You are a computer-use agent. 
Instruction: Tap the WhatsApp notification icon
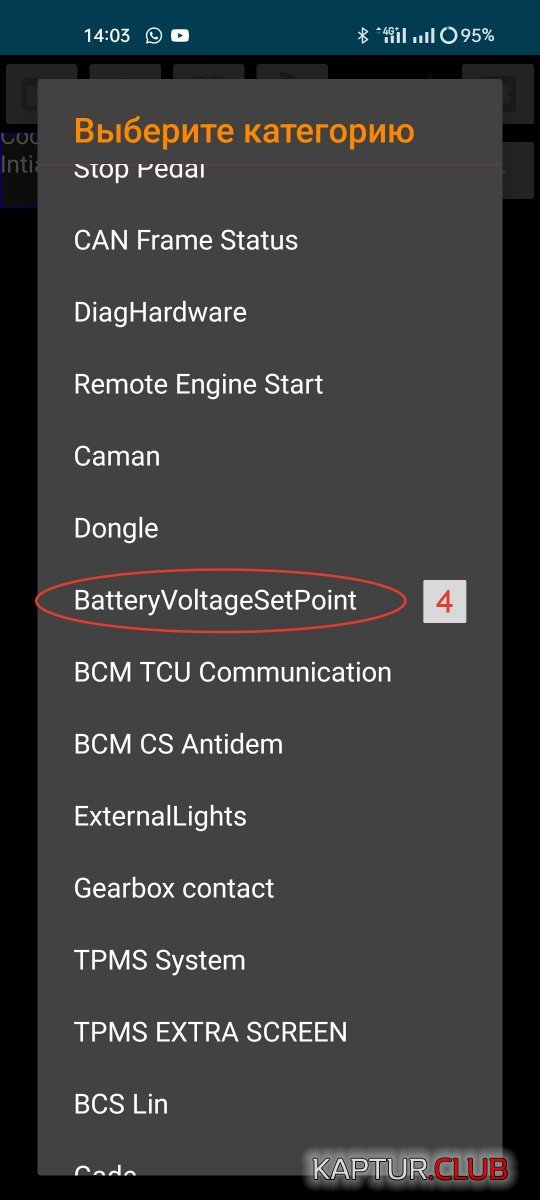pos(153,35)
